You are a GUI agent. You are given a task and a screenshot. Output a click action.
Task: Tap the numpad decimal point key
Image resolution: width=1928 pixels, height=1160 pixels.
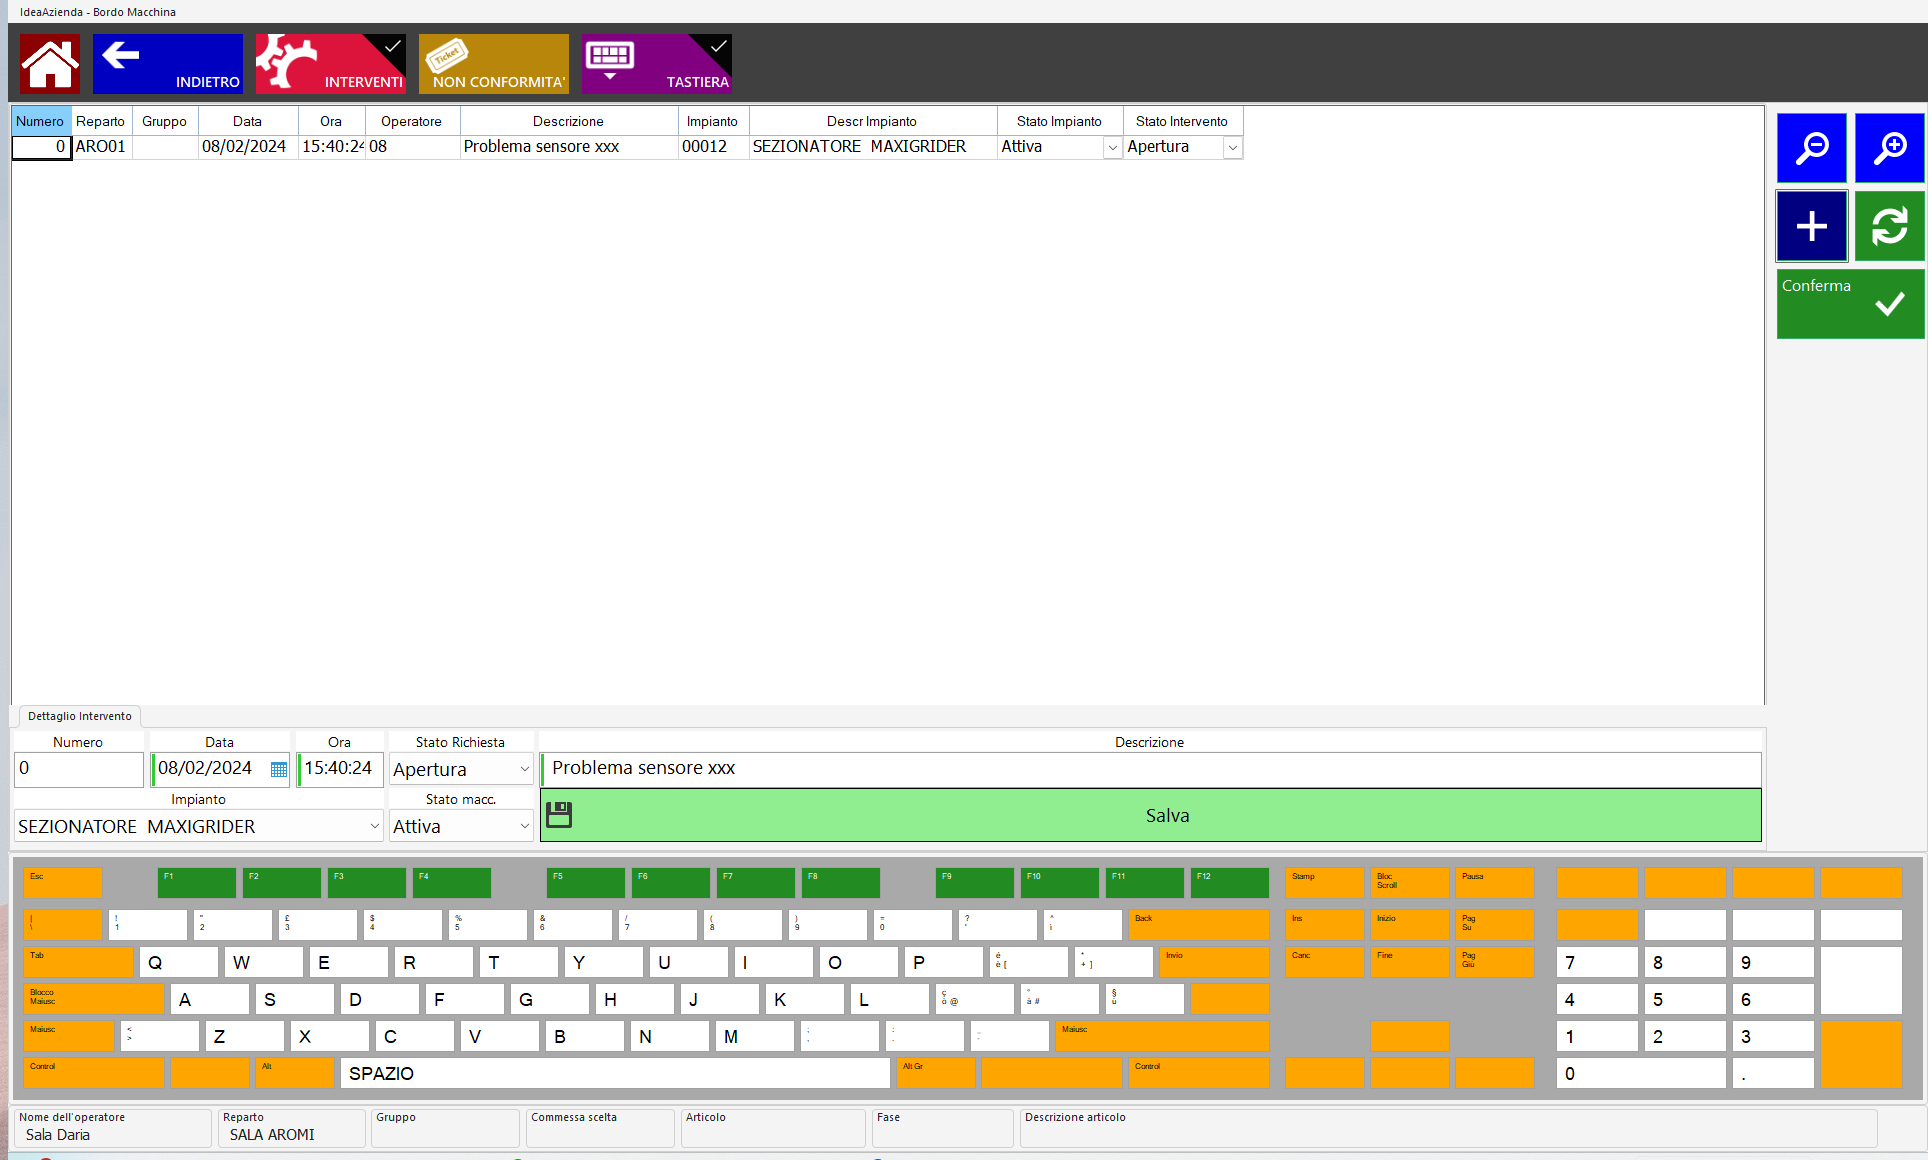[x=1773, y=1073]
